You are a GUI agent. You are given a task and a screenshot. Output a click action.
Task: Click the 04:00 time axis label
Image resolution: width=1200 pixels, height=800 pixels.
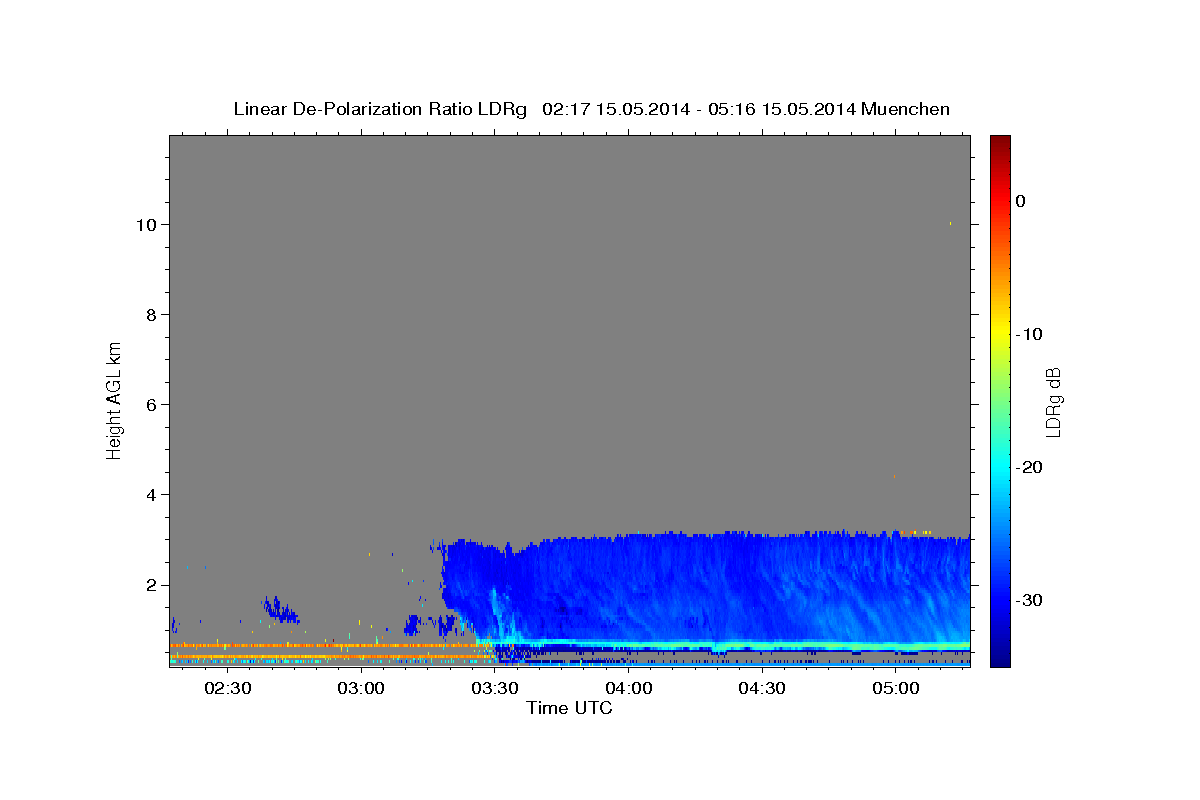tap(628, 689)
